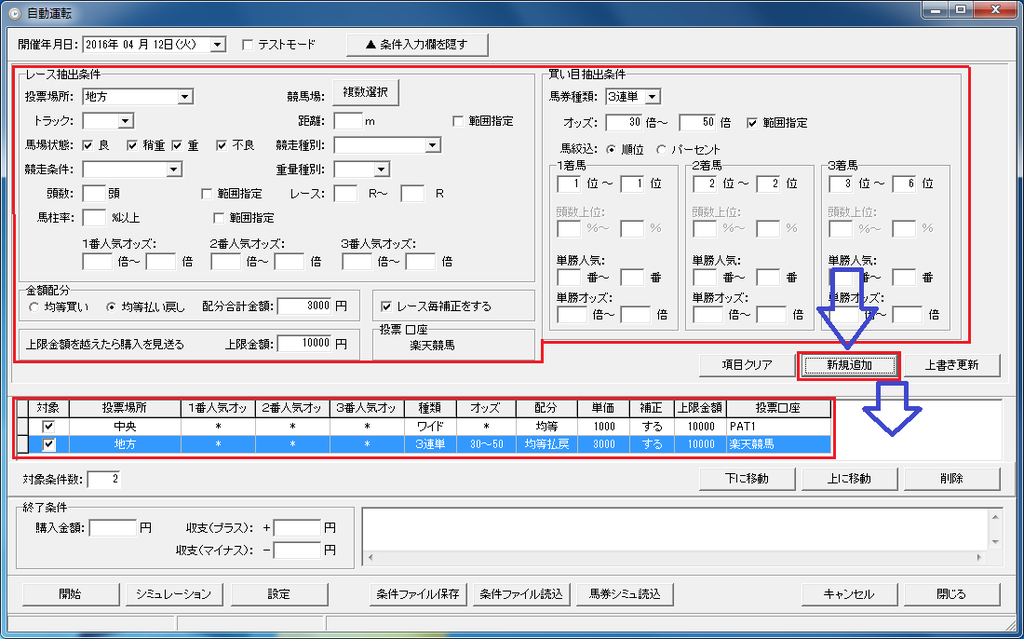Viewport: 1024px width, 639px height.
Task: Click the log box vertical scrollbar down arrow
Action: click(995, 542)
